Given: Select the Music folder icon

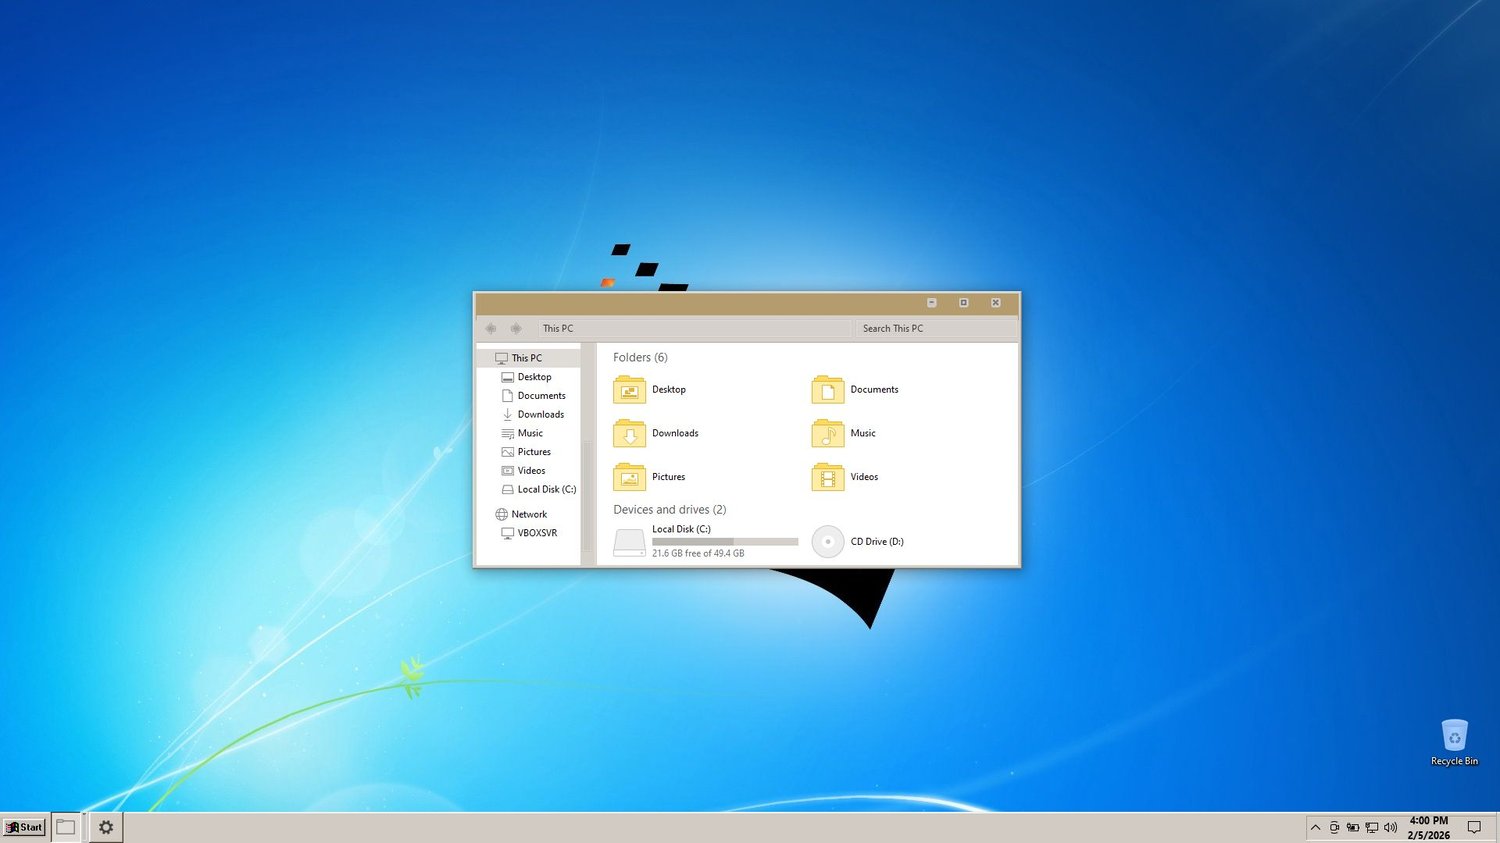Looking at the screenshot, I should [x=828, y=433].
